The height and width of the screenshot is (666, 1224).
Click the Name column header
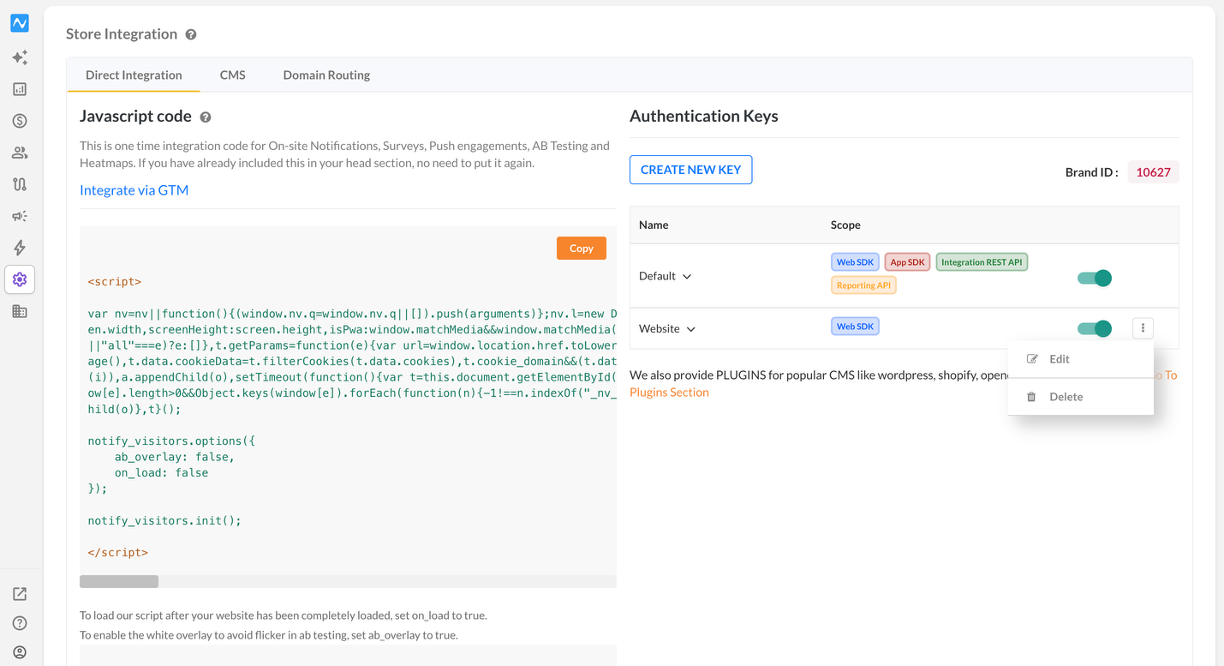click(x=654, y=225)
